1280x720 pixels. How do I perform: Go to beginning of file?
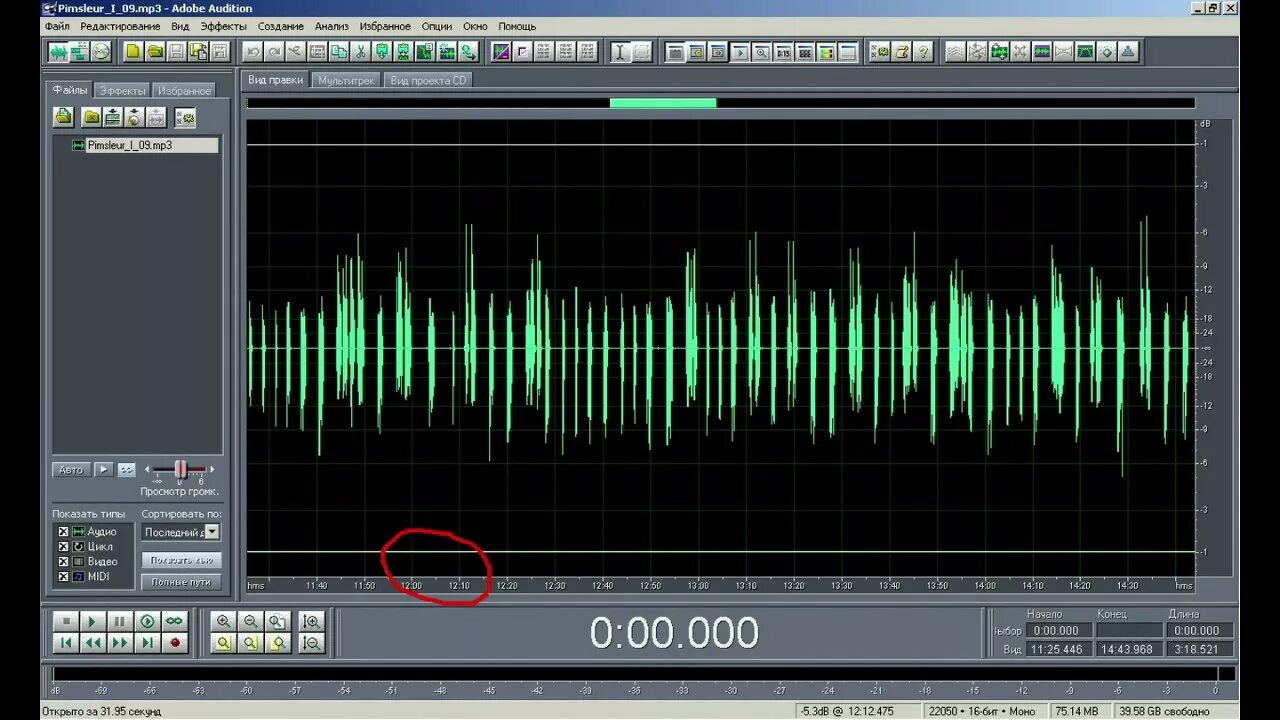66,643
